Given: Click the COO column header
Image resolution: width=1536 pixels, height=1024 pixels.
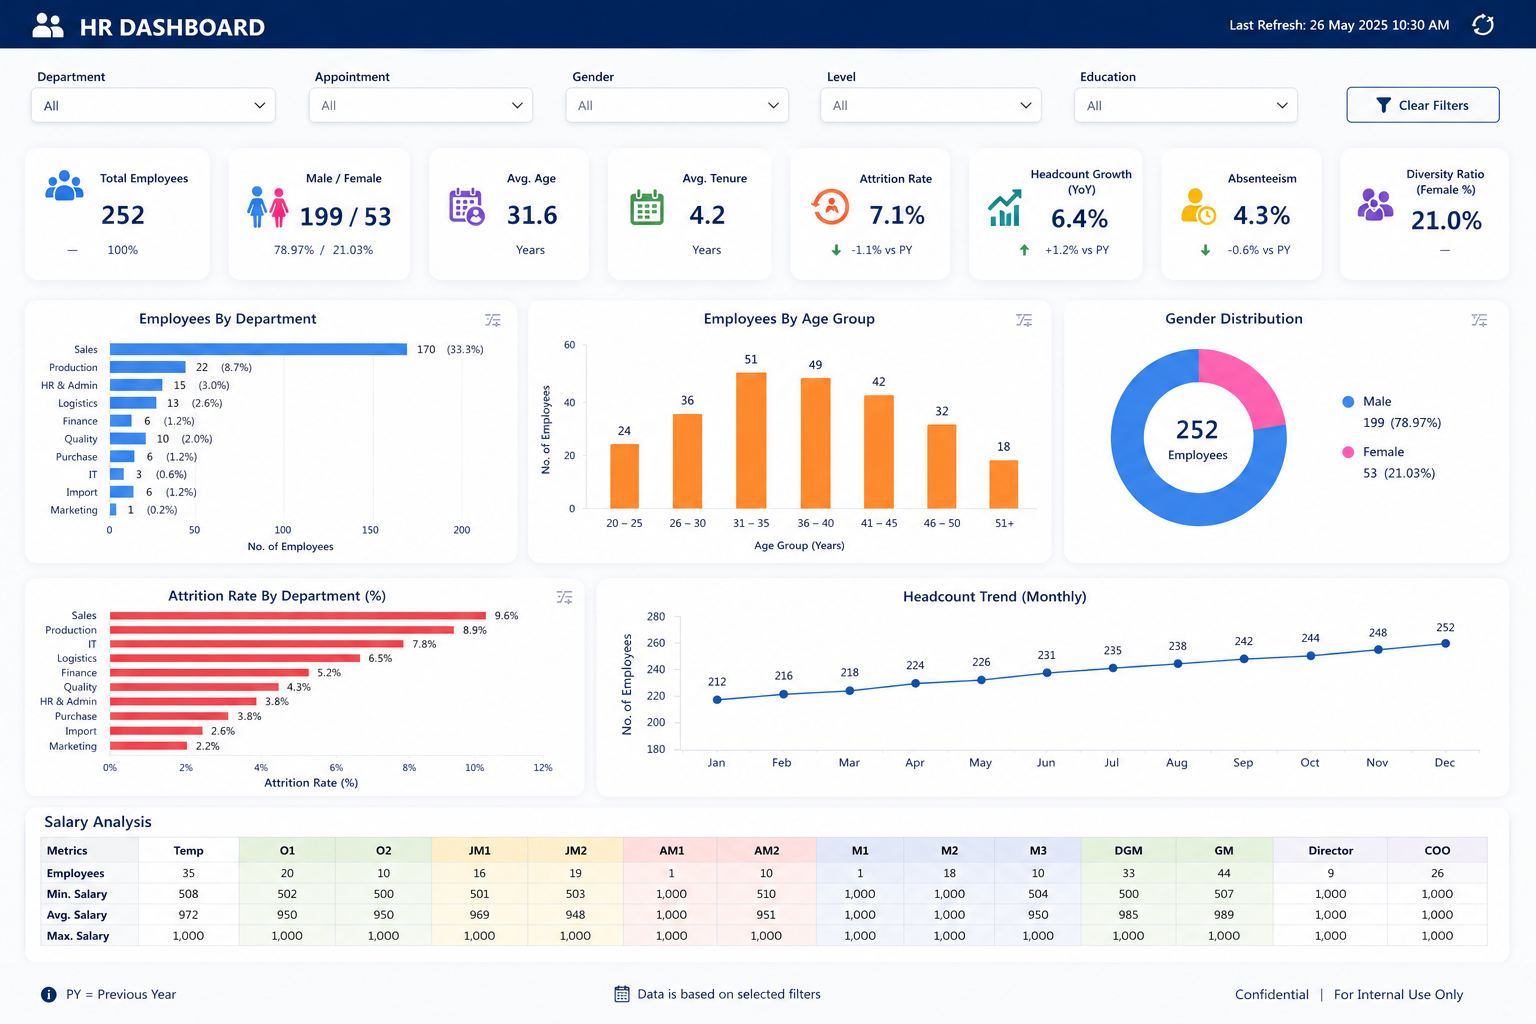Looking at the screenshot, I should [1437, 850].
